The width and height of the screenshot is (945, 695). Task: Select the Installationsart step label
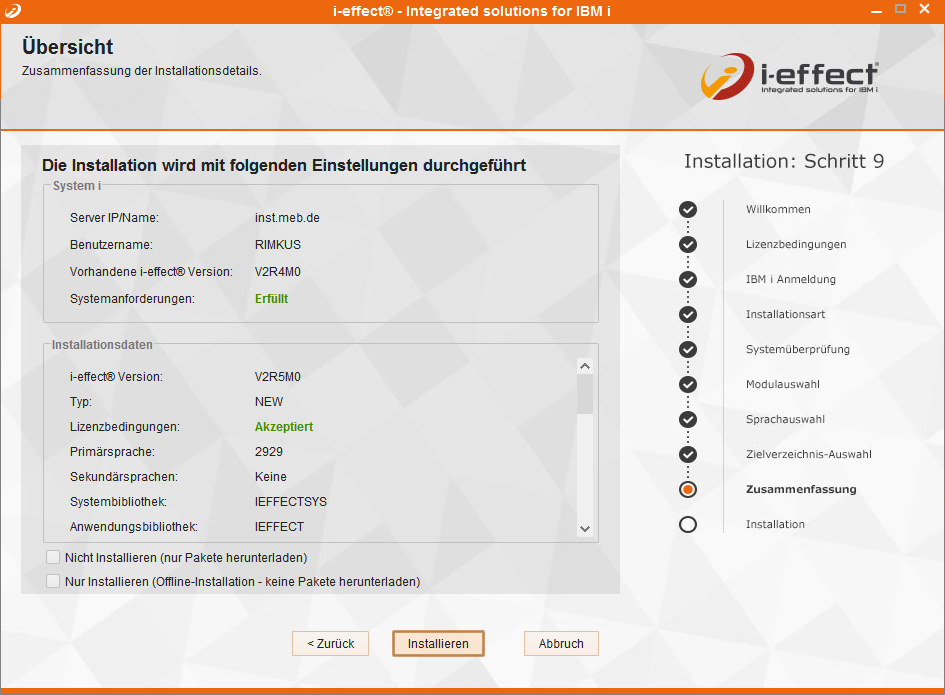pyautogui.click(x=785, y=314)
